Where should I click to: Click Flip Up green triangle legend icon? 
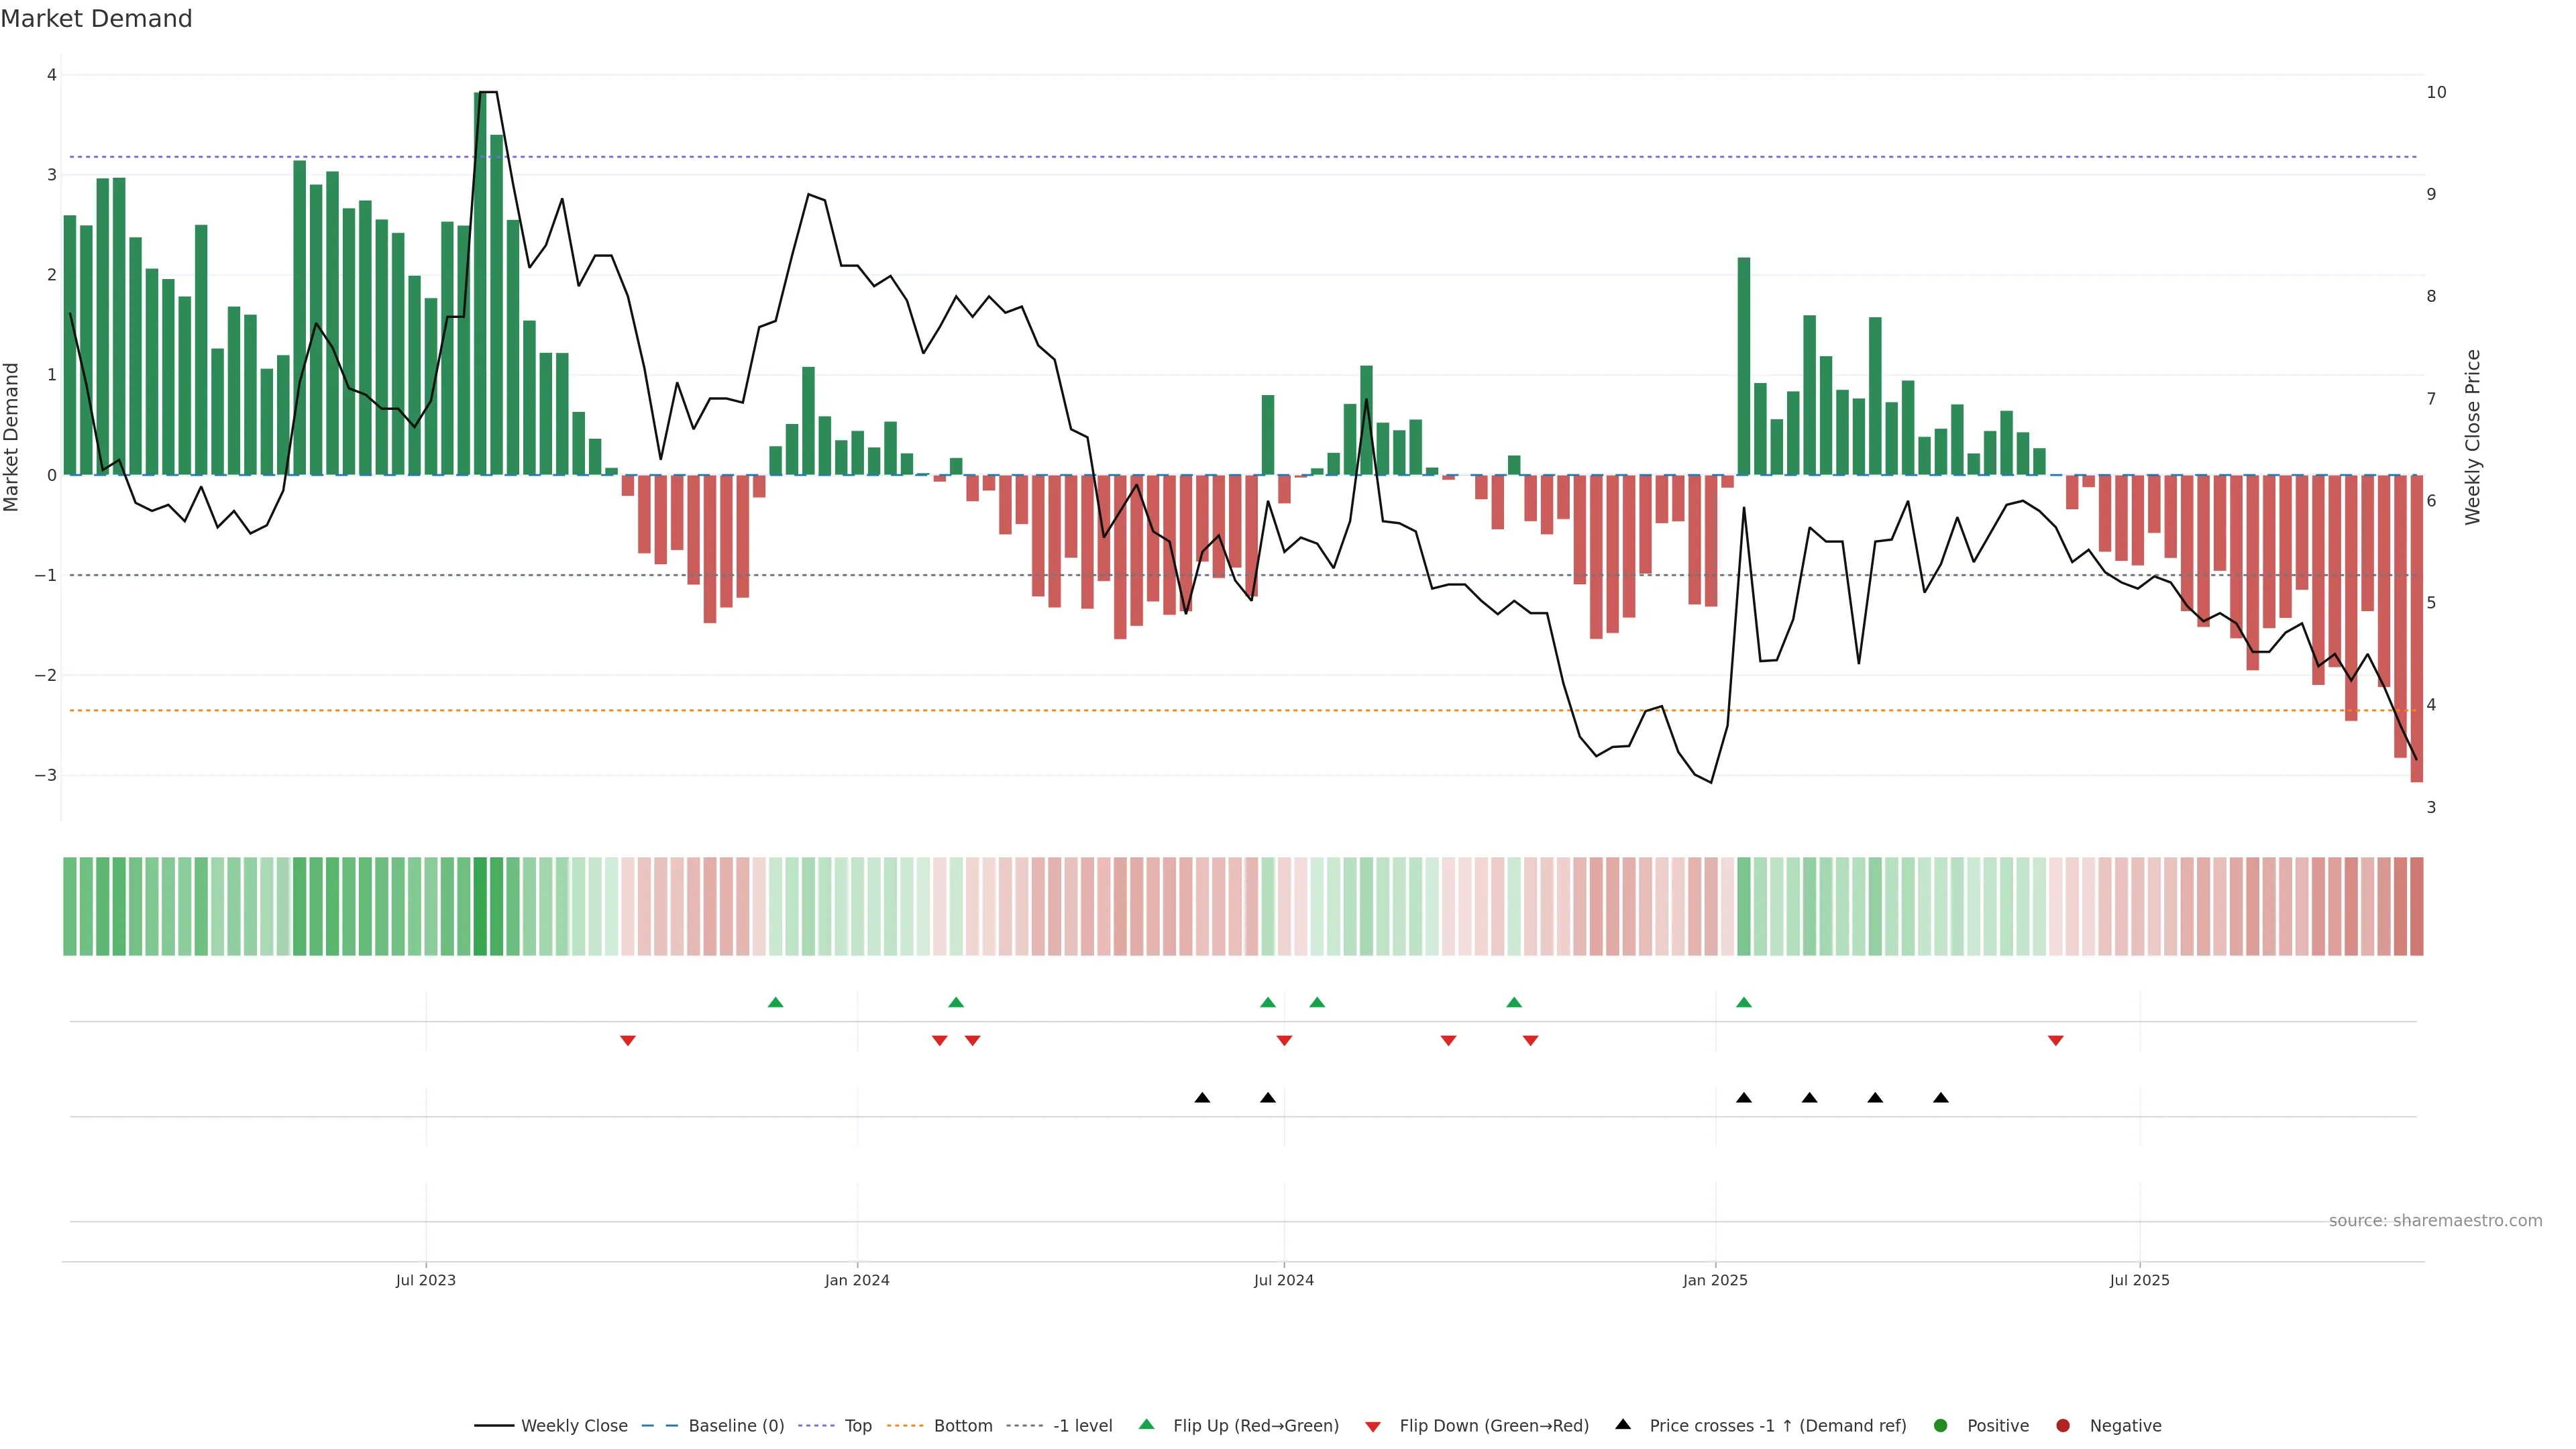pos(1147,1425)
